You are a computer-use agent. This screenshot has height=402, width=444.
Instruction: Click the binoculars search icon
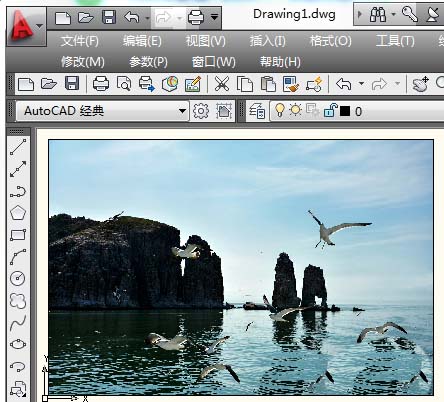[378, 15]
